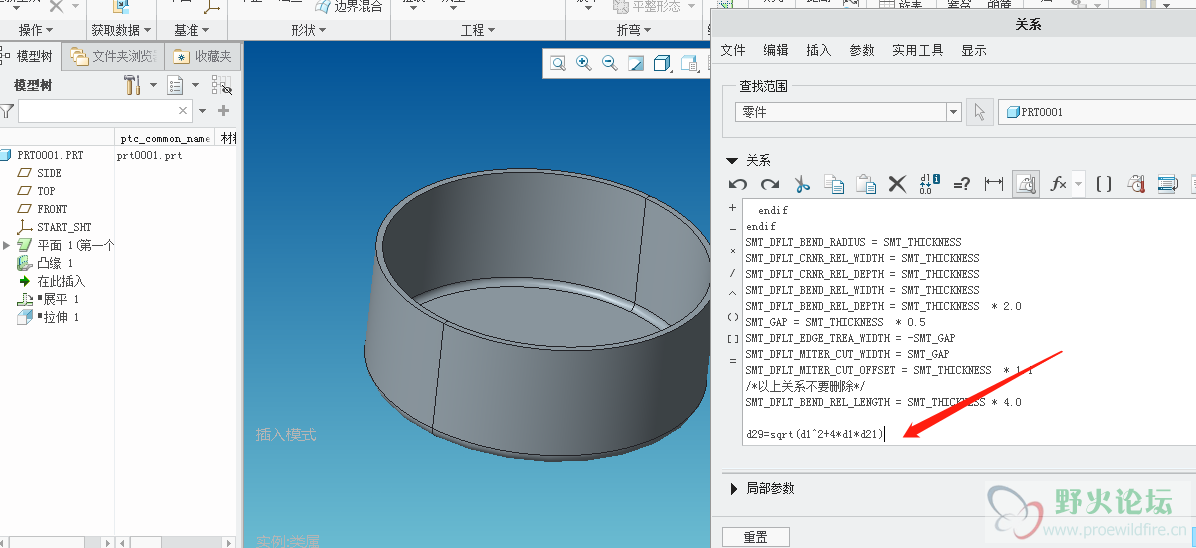Show dimension using the arrow-span icon

click(x=994, y=184)
